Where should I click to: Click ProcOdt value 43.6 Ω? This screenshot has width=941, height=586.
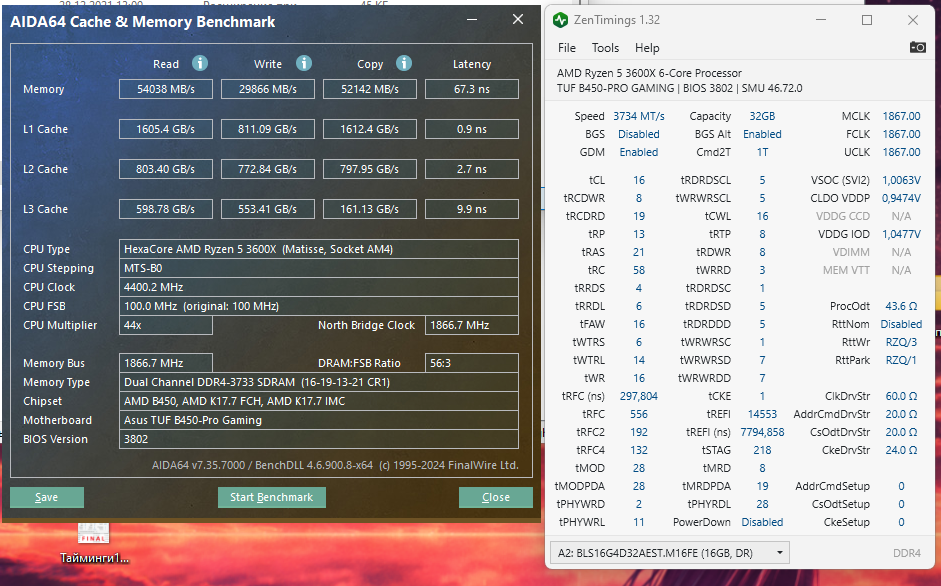pos(901,306)
